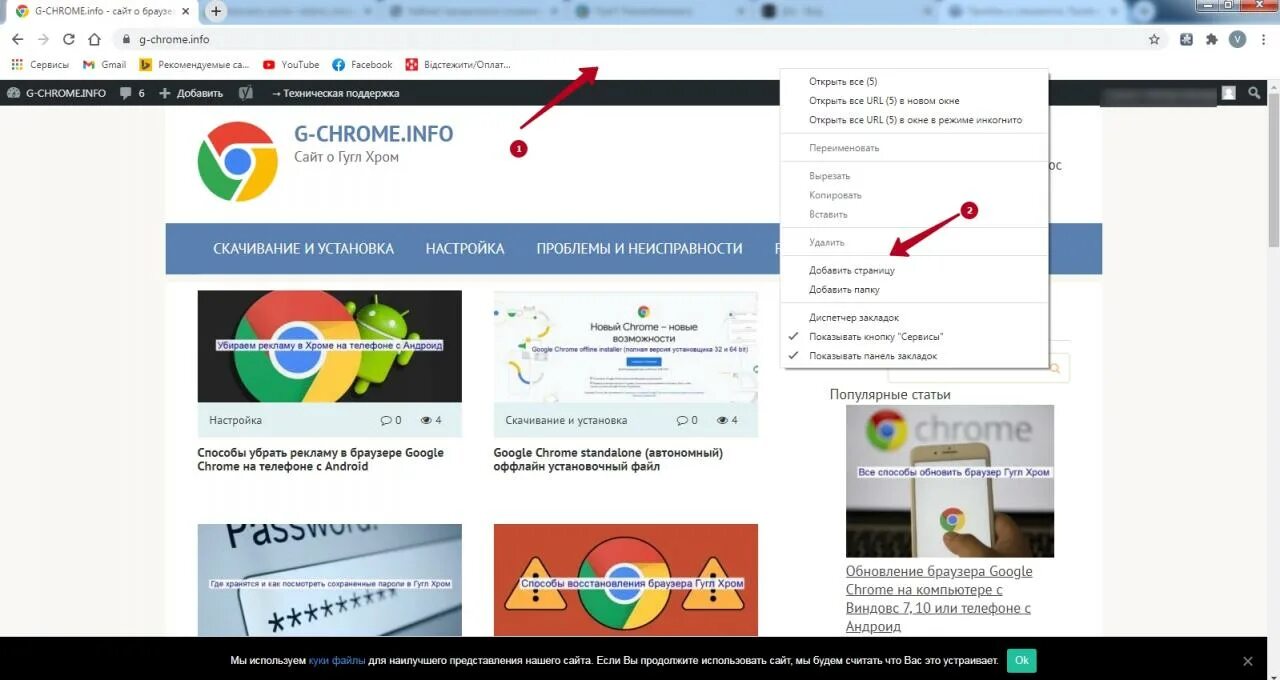Click the search magnifier in the sidebar search box
1280x680 pixels.
click(1056, 369)
